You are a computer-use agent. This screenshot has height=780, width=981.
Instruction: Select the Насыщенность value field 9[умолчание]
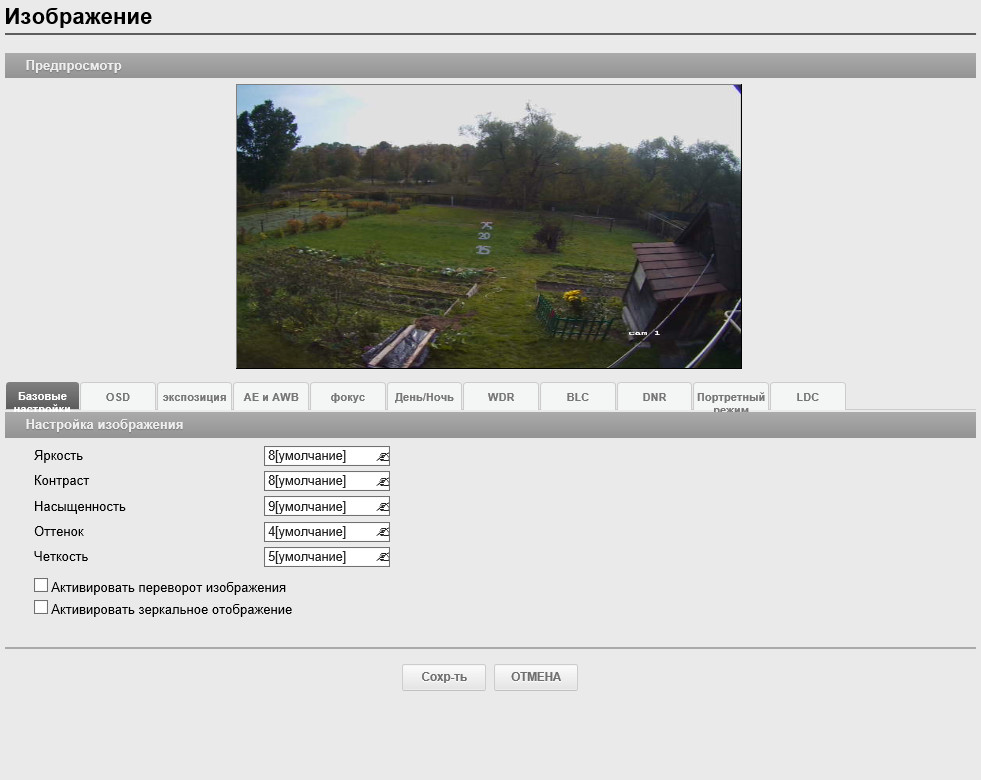pos(327,507)
